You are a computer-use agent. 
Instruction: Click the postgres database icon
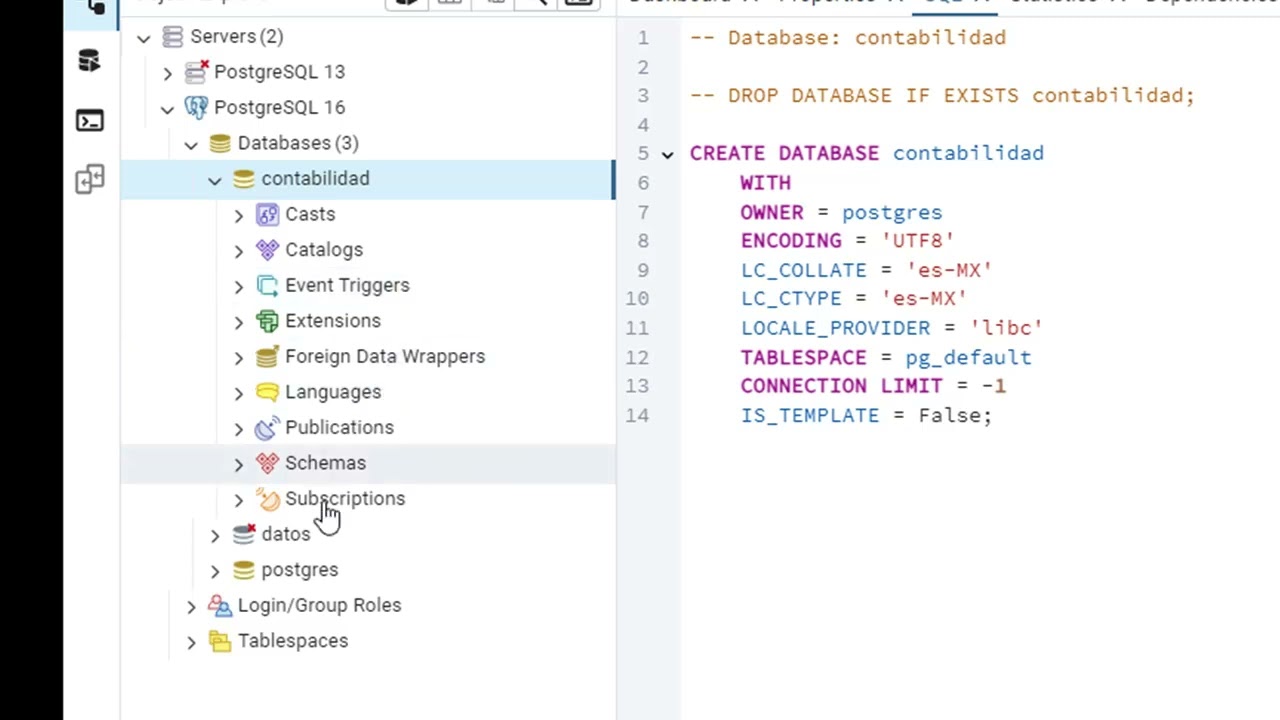(x=244, y=570)
